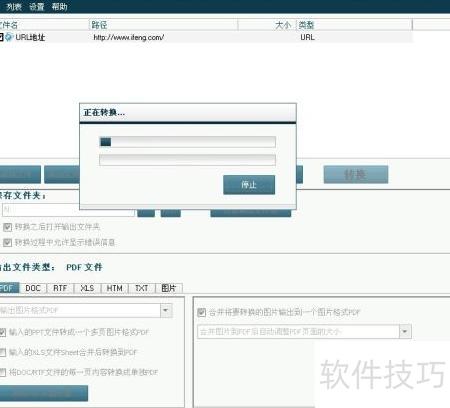Click the URL globe icon in file row

coord(9,37)
